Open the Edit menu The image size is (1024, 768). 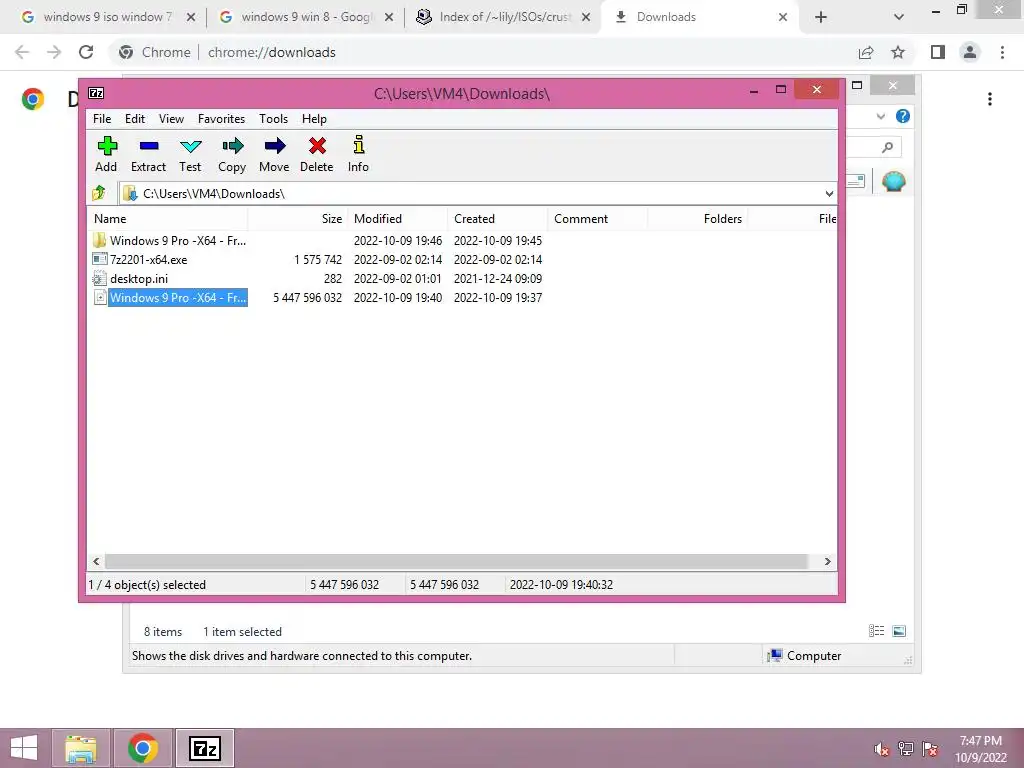click(135, 118)
